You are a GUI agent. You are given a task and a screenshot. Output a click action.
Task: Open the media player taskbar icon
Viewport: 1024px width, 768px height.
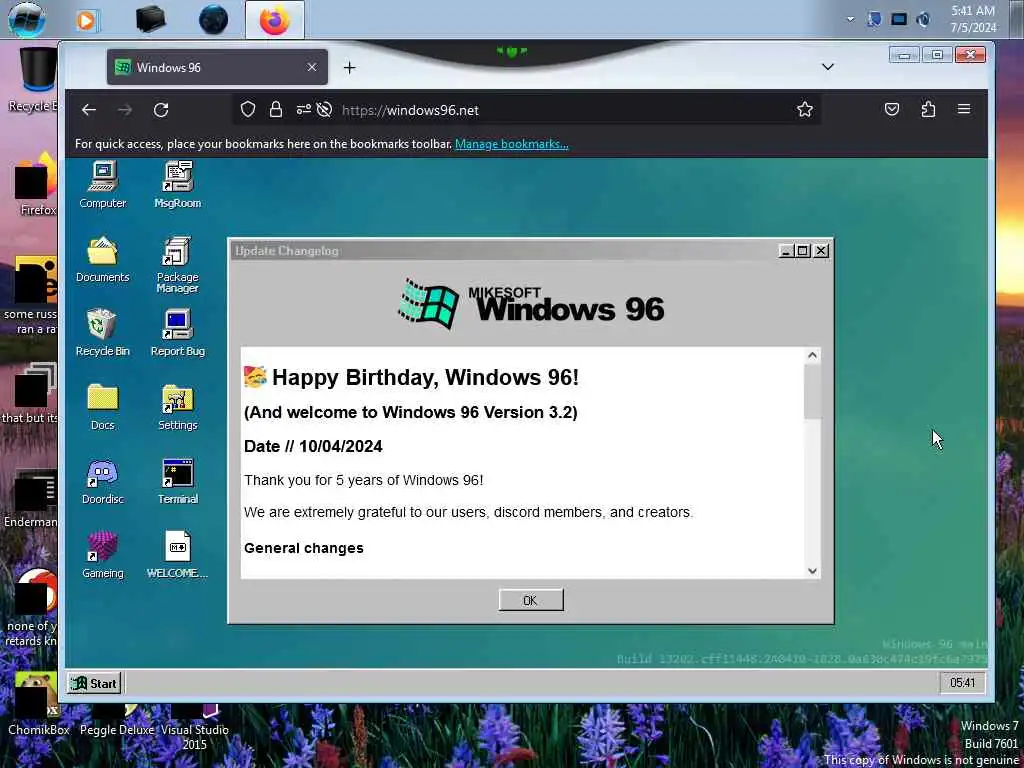[x=86, y=20]
